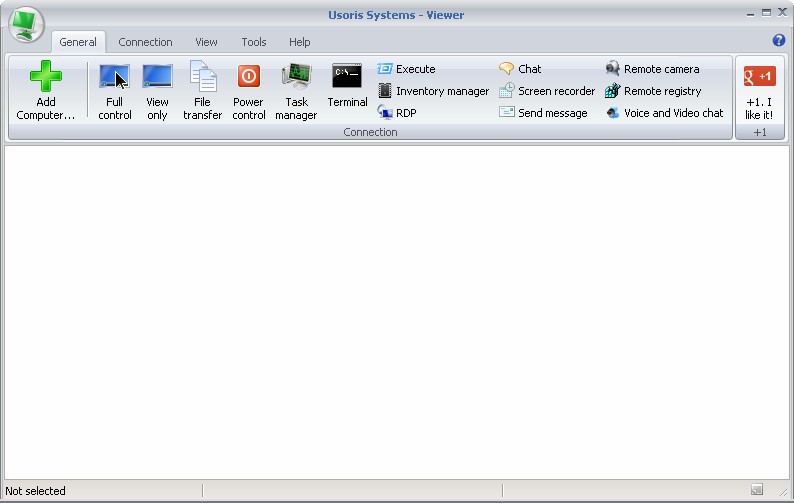
Task: Click the green Add Computer plus icon
Action: 46,76
